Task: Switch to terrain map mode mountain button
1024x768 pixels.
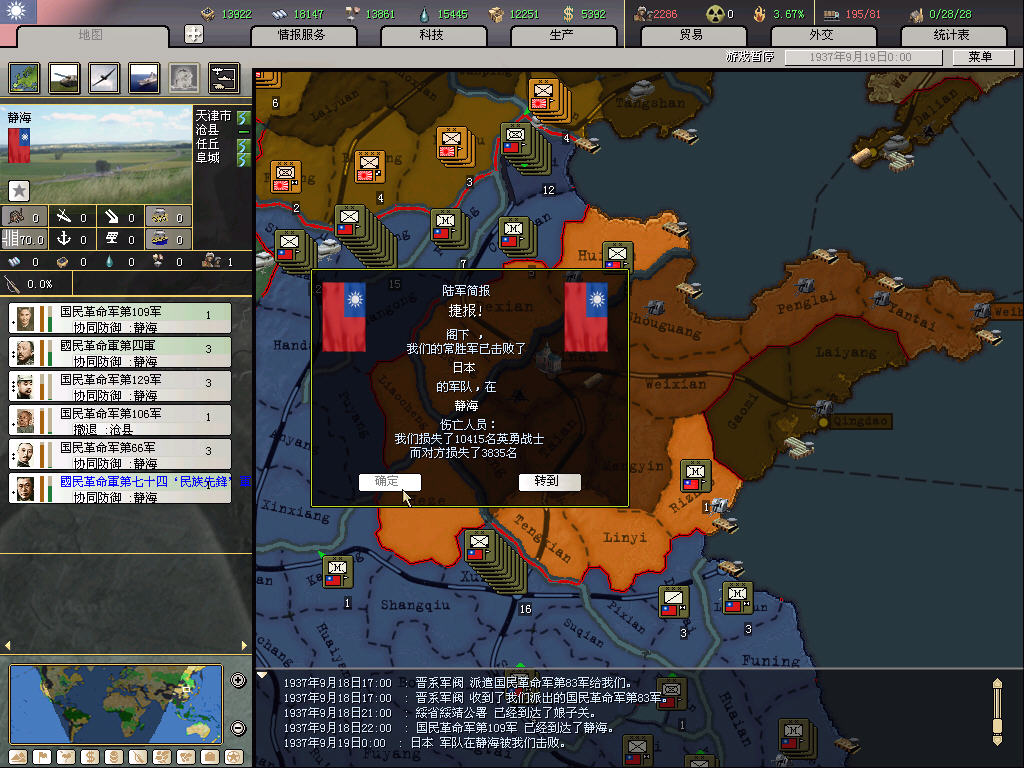Action: 18,757
